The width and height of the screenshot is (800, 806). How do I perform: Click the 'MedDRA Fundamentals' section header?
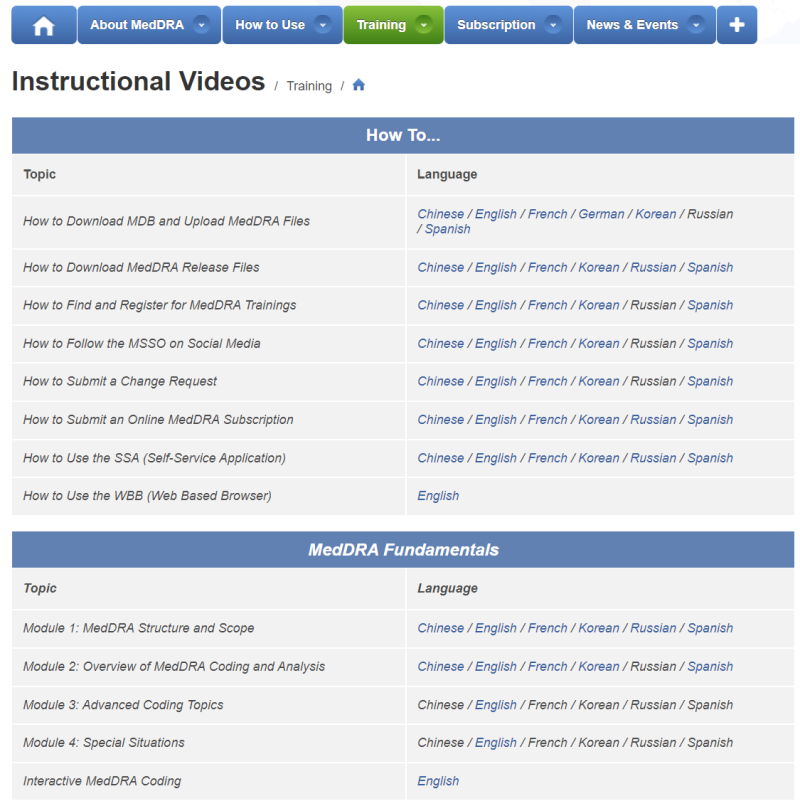(x=403, y=550)
